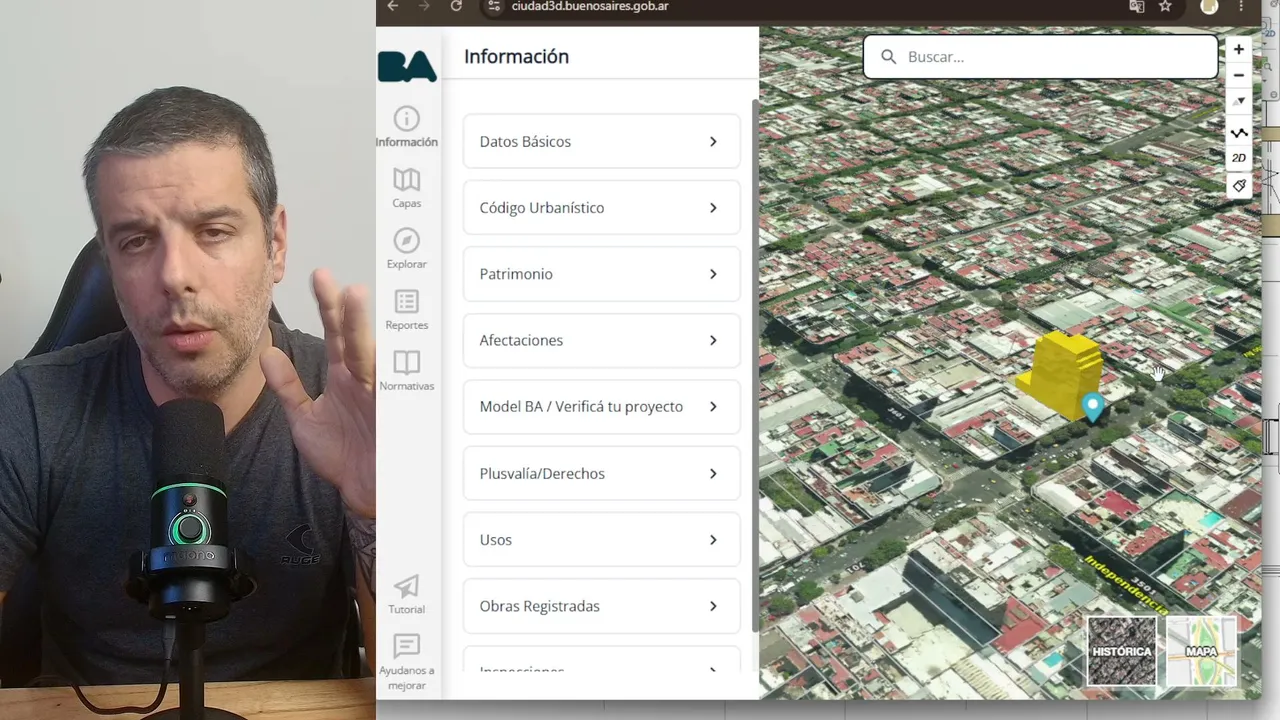Expand Model BA / Verificá tu proyecto
This screenshot has width=1280, height=720.
[x=602, y=407]
